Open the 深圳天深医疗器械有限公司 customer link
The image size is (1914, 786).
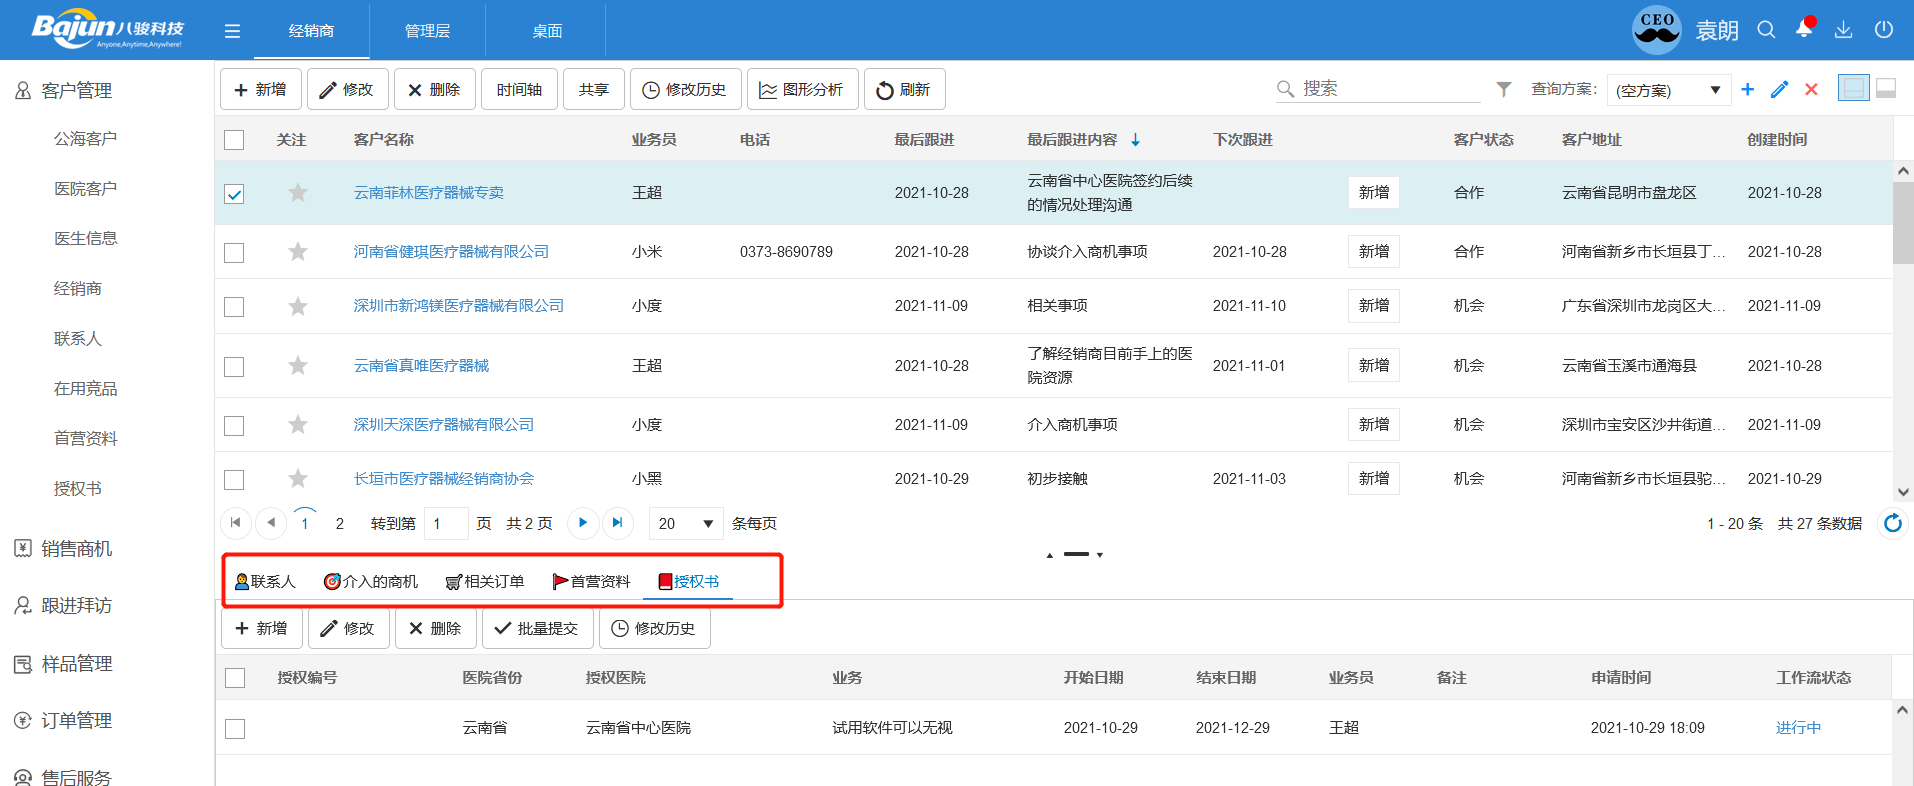point(443,425)
